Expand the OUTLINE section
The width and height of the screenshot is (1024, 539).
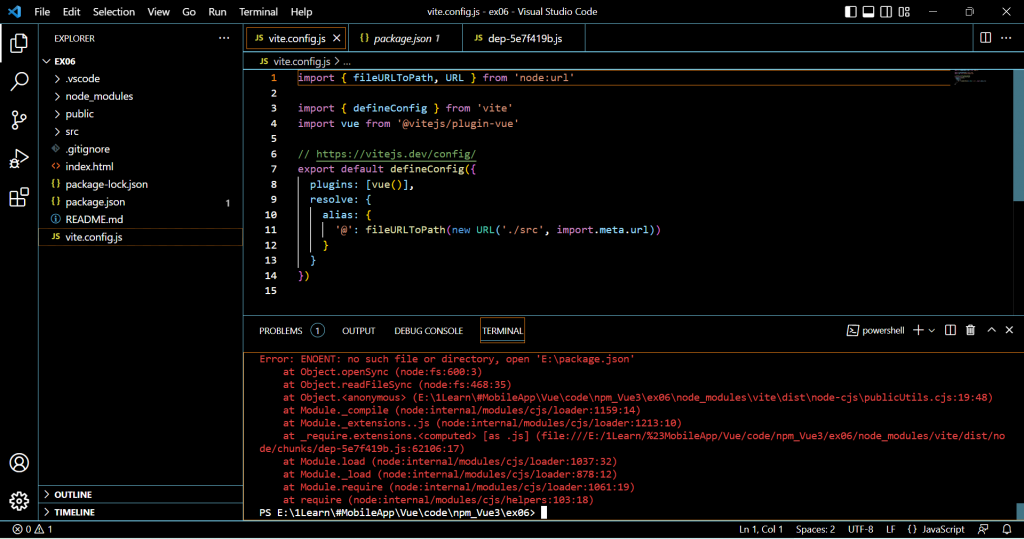tap(73, 494)
